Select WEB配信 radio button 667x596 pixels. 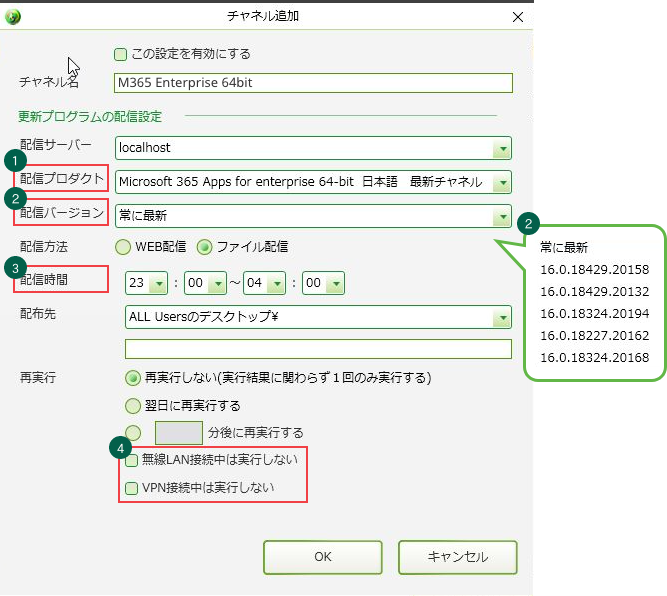click(x=123, y=247)
